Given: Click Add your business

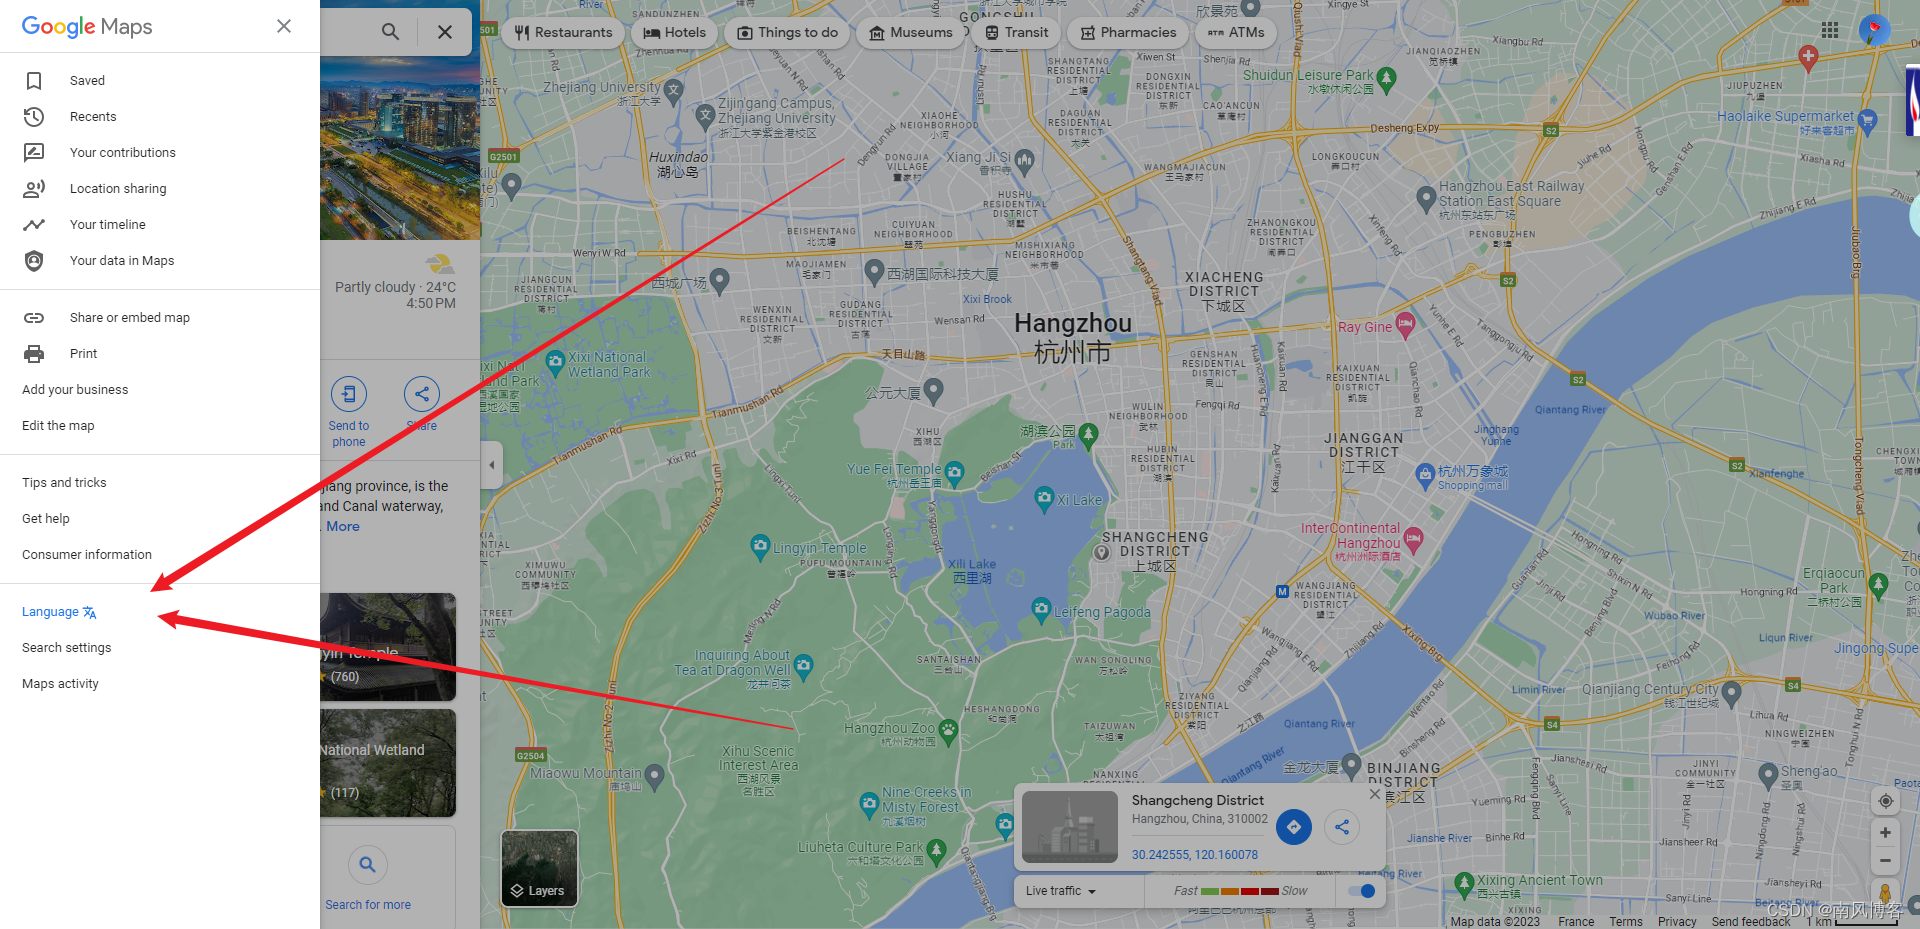Looking at the screenshot, I should click(x=75, y=390).
